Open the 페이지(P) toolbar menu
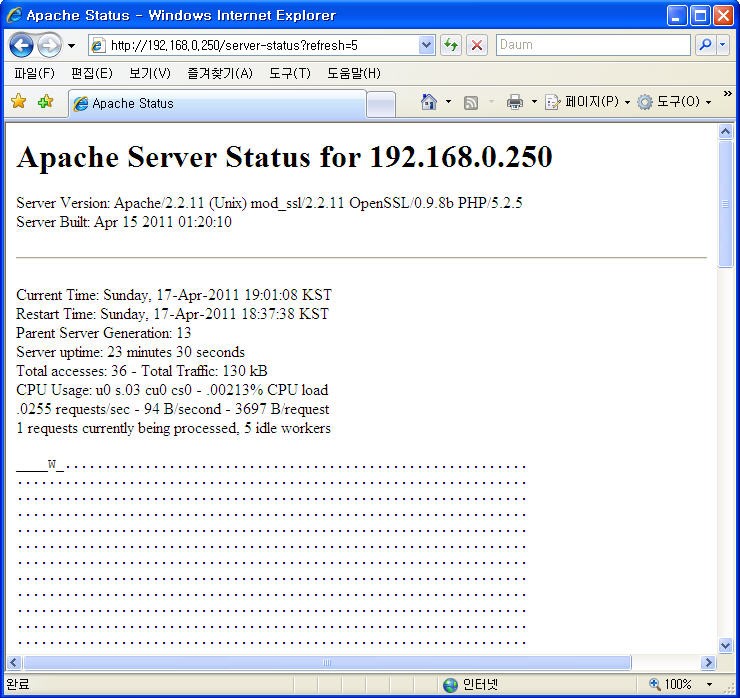 point(587,101)
